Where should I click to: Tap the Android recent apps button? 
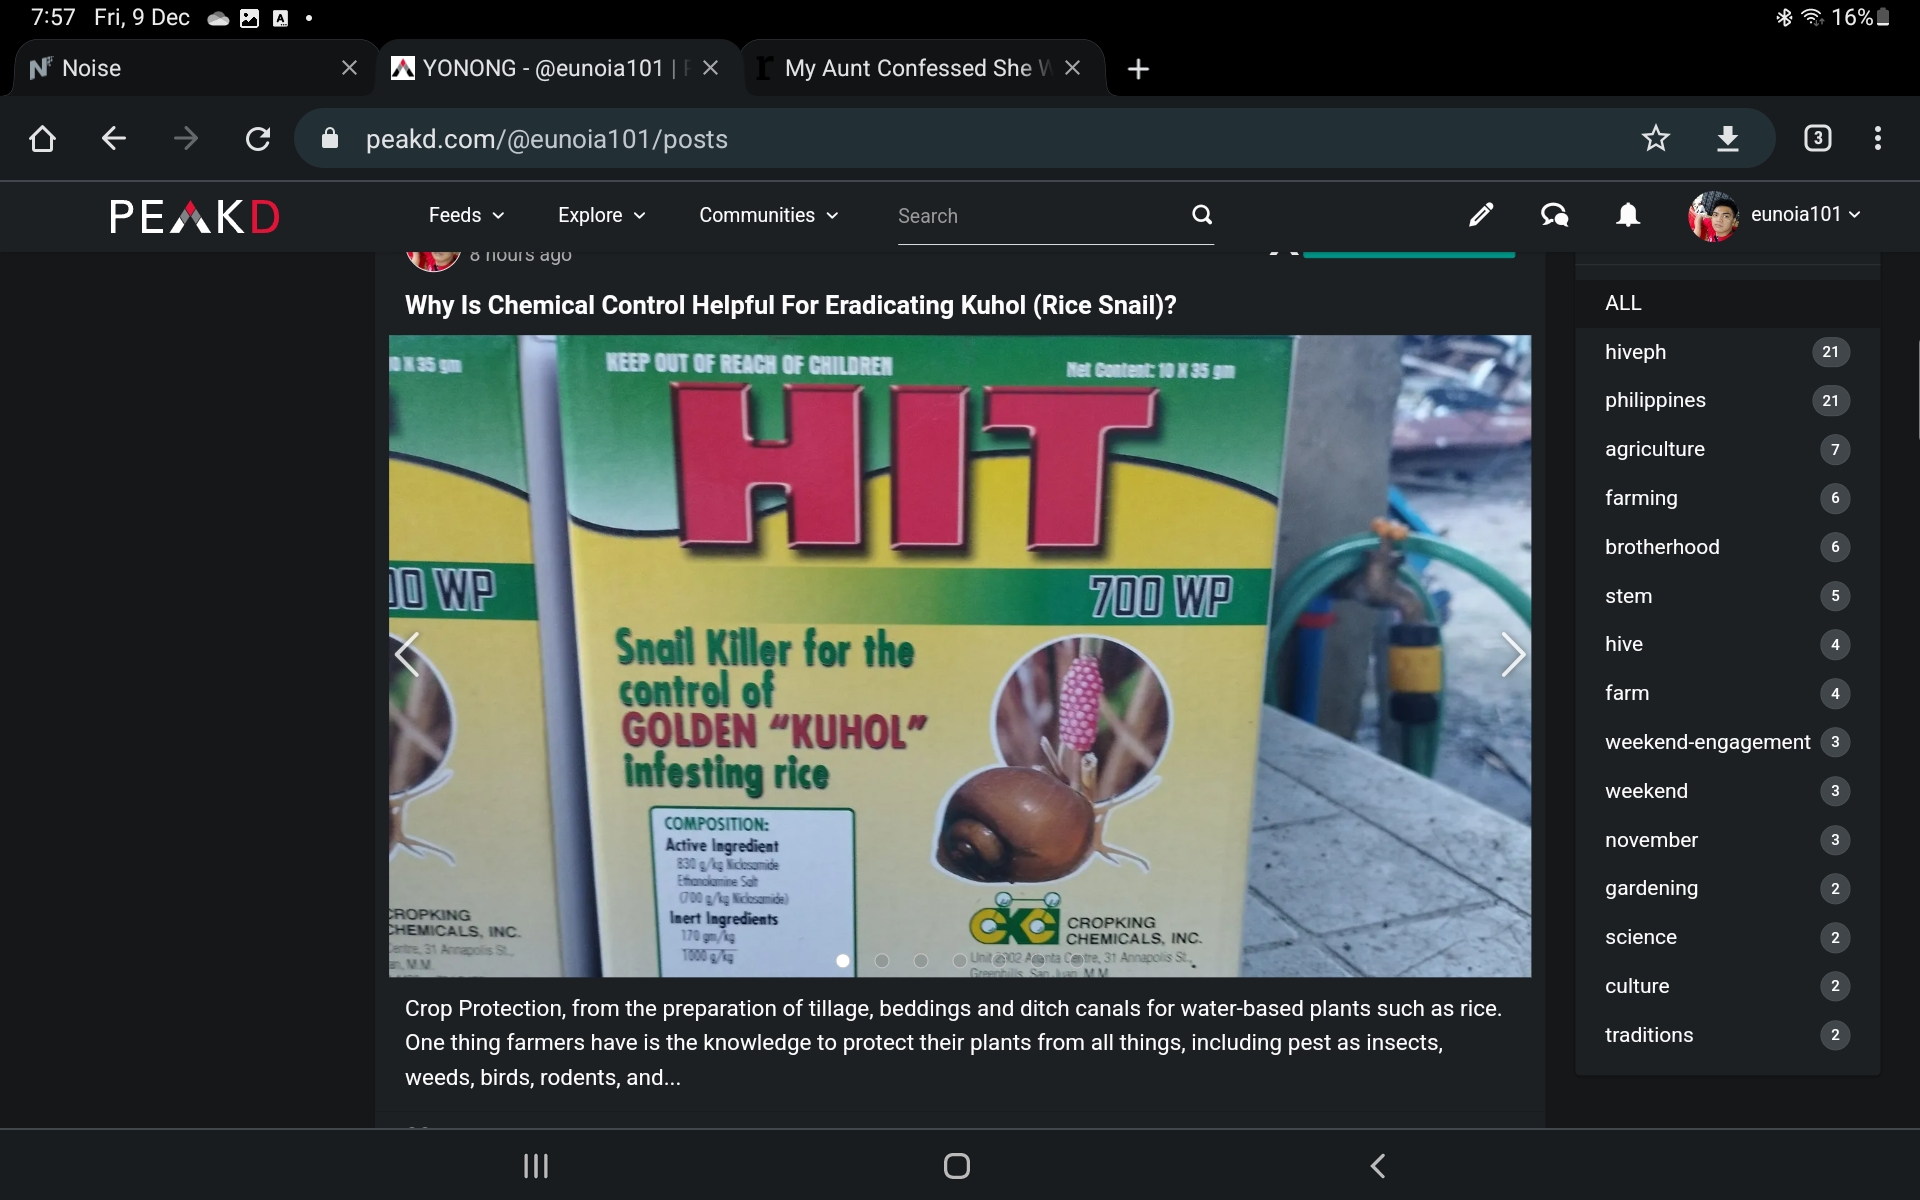point(536,1166)
